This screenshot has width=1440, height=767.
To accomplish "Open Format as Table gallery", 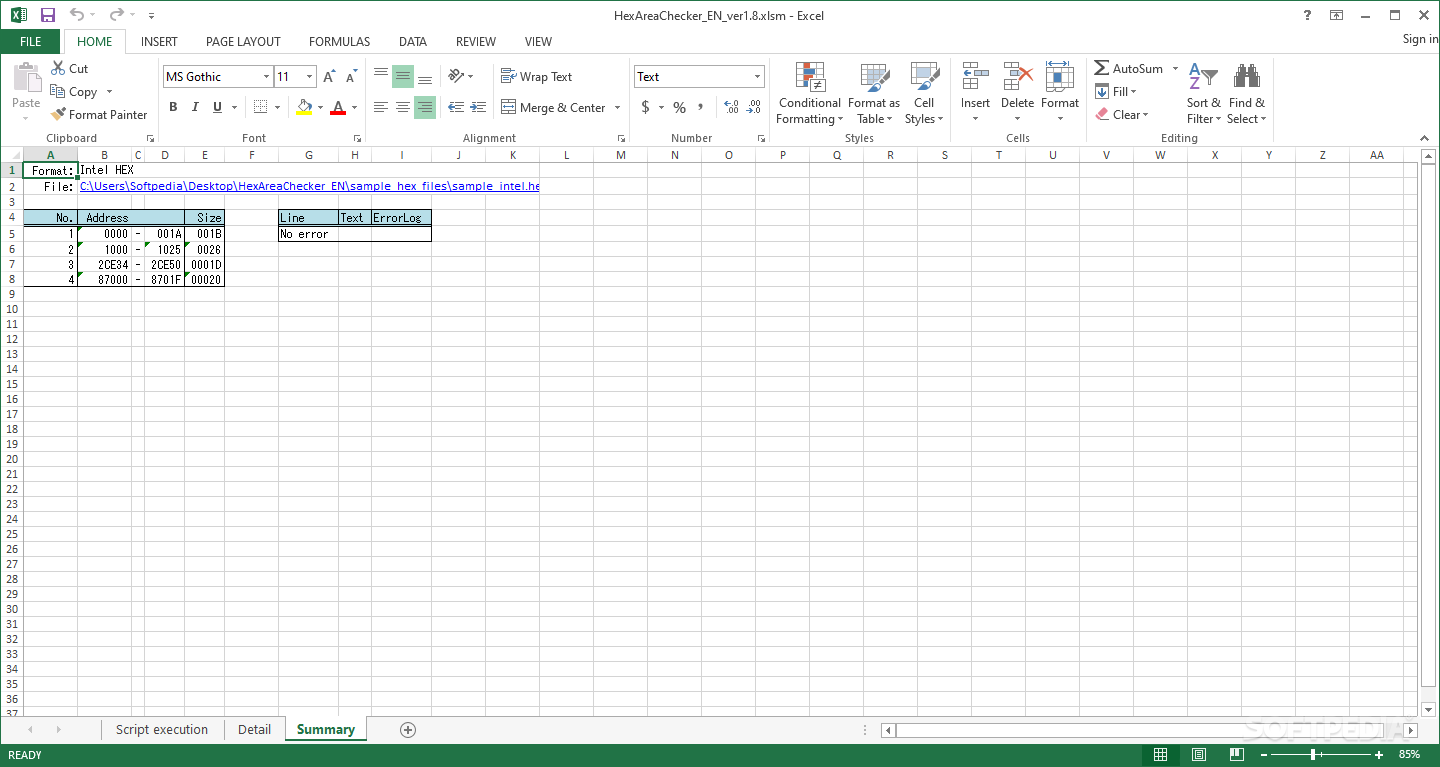I will (874, 94).
